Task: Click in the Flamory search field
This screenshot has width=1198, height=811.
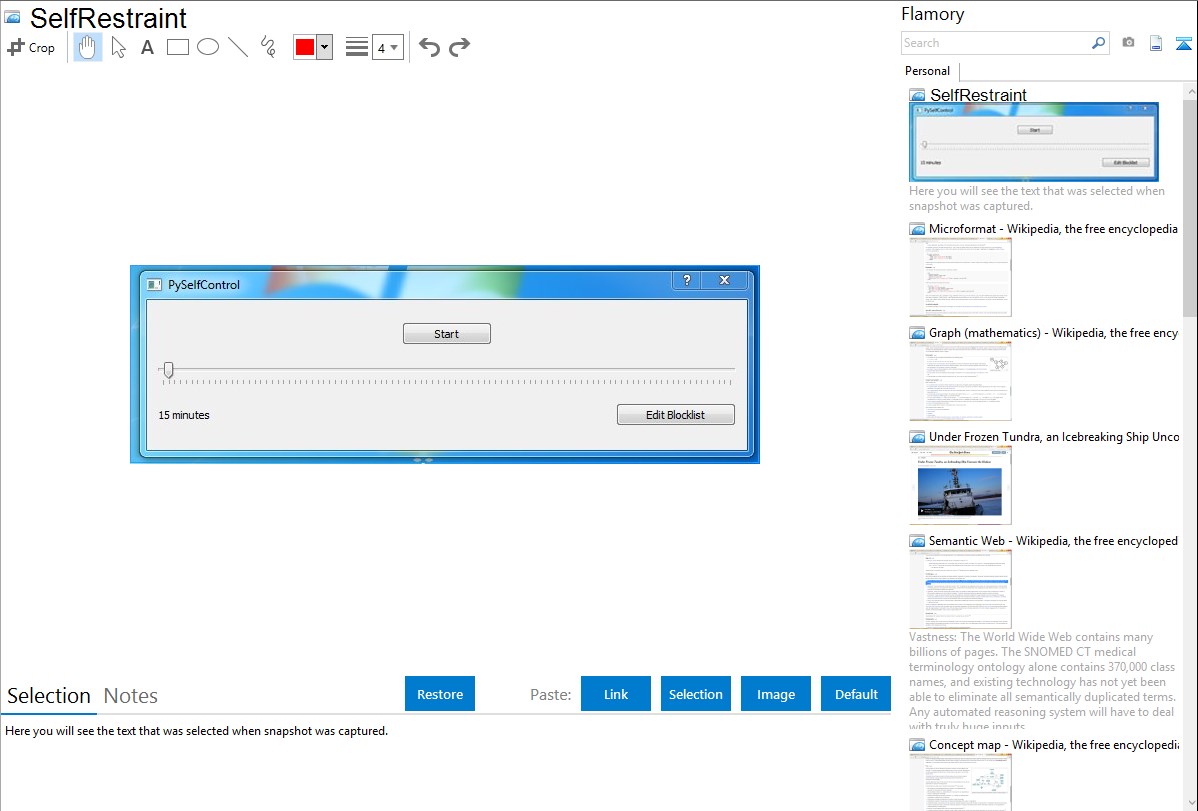Action: tap(995, 43)
